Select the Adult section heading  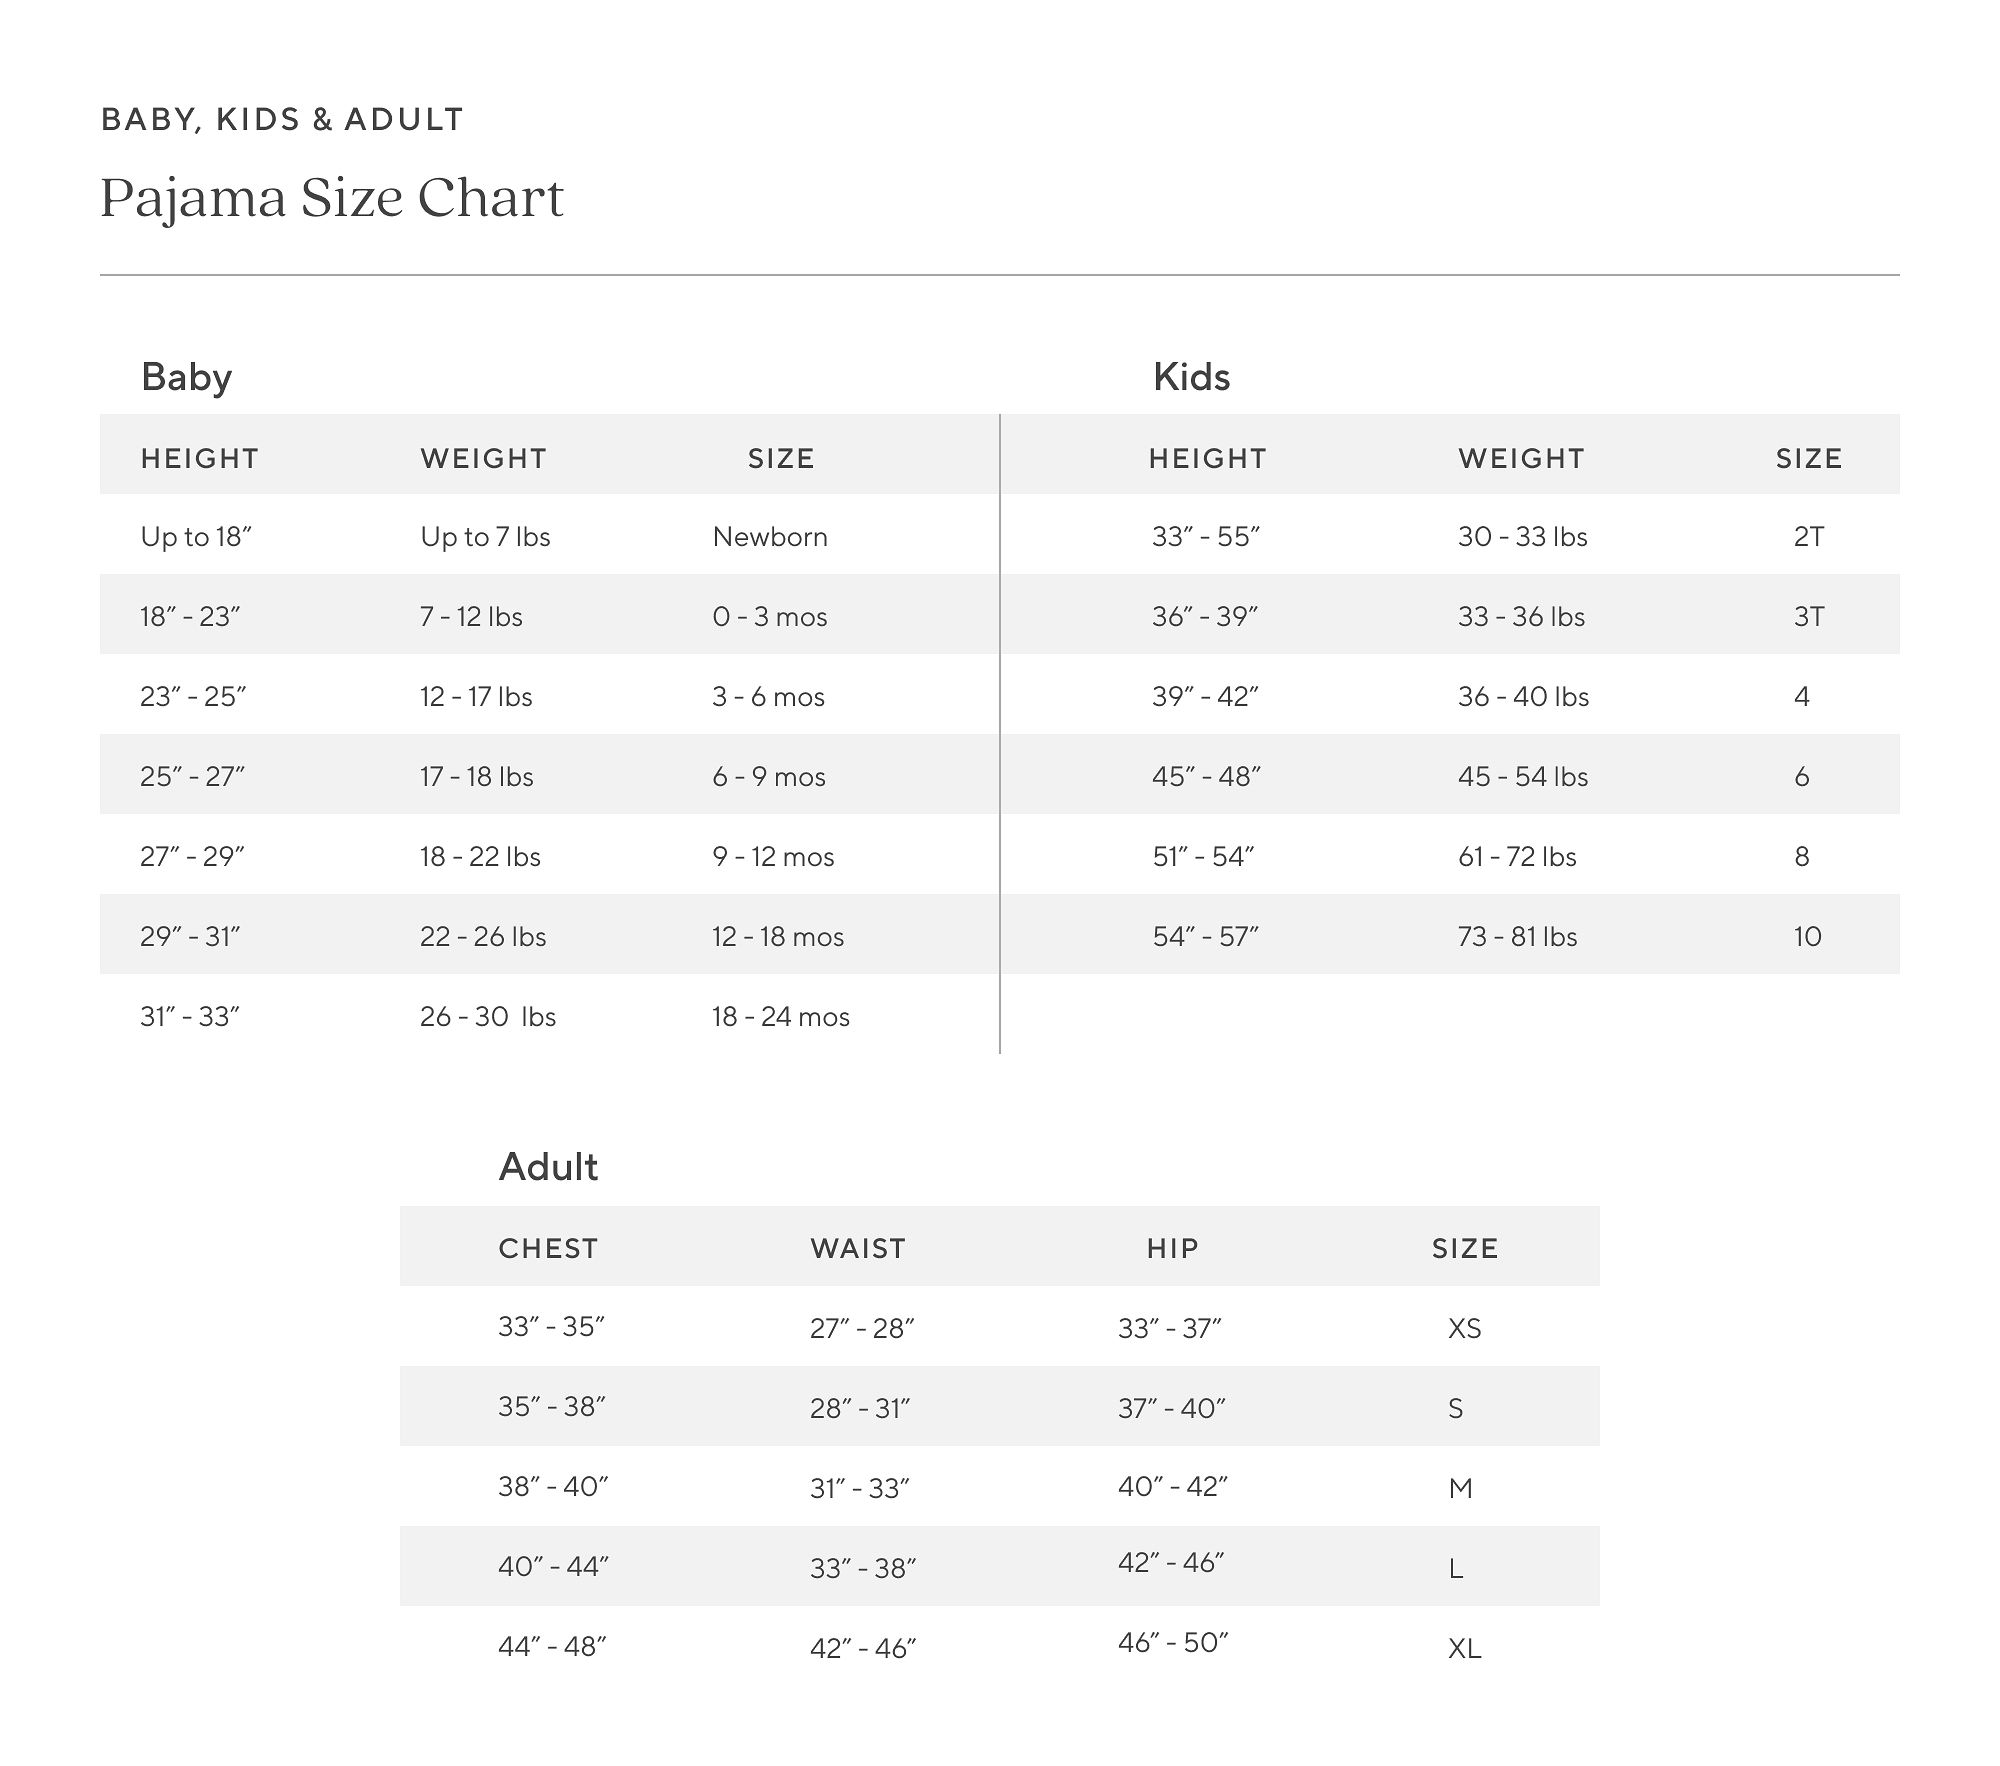[548, 1167]
